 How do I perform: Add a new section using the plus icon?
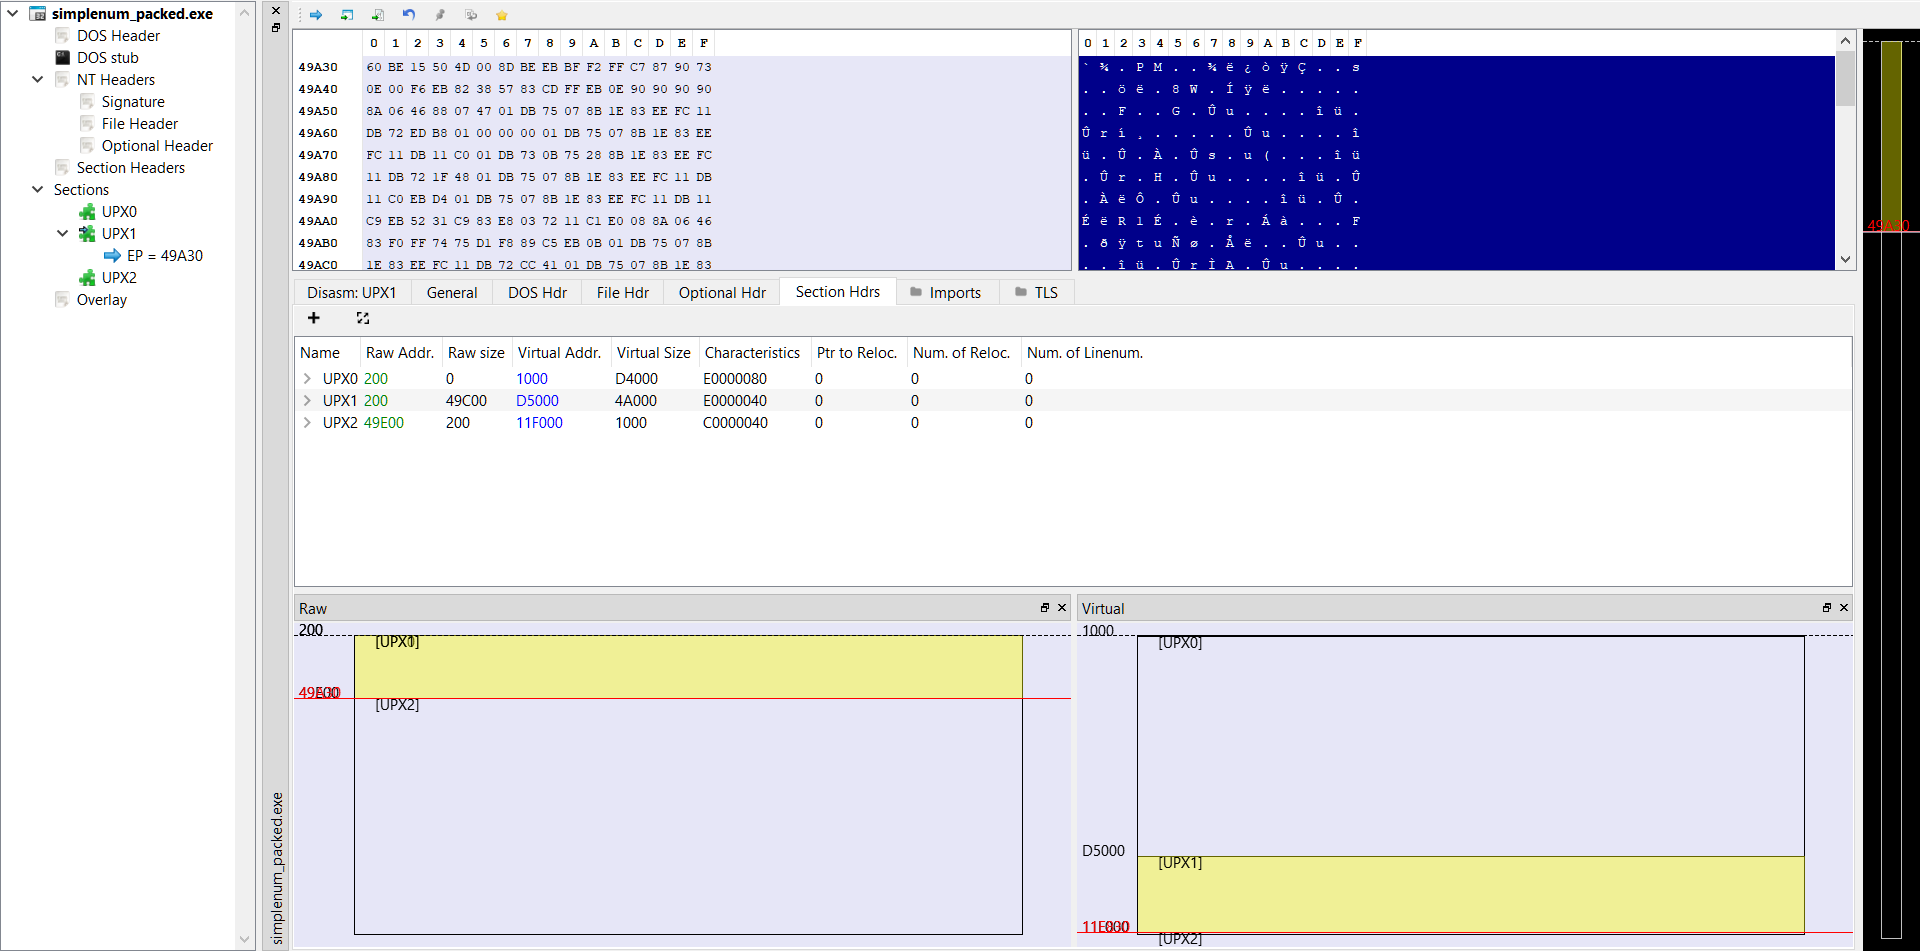click(x=313, y=318)
